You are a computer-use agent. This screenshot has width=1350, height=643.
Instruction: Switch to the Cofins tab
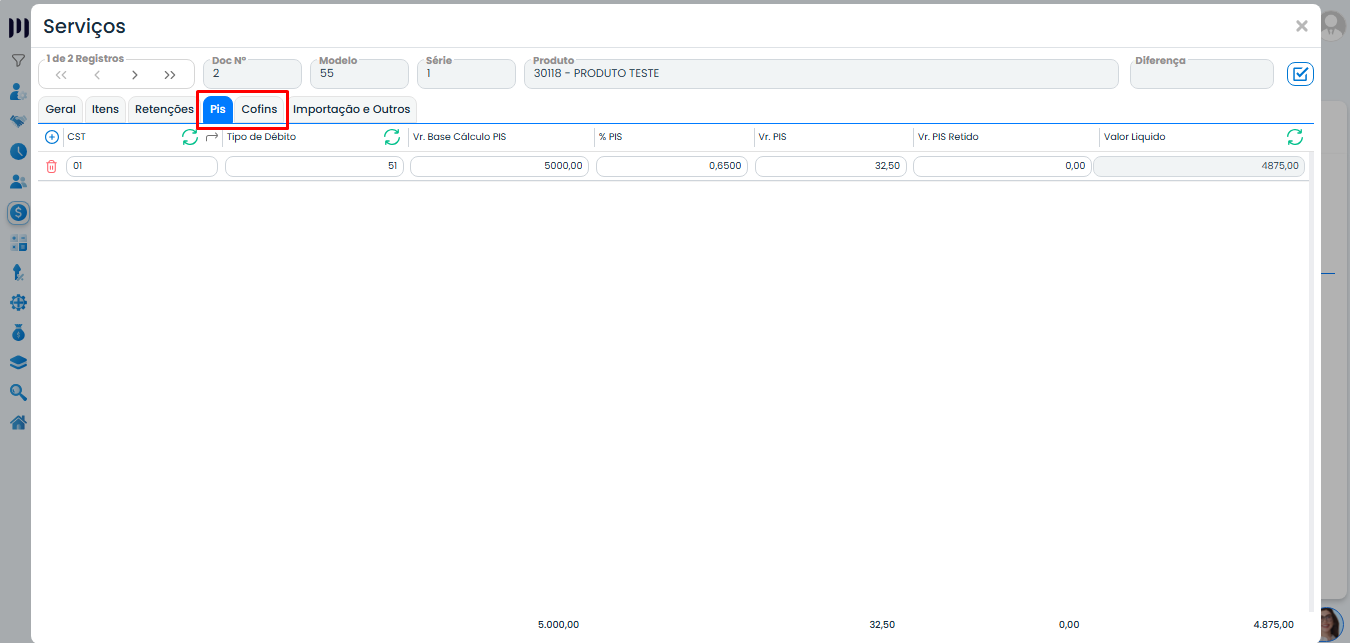pos(259,109)
